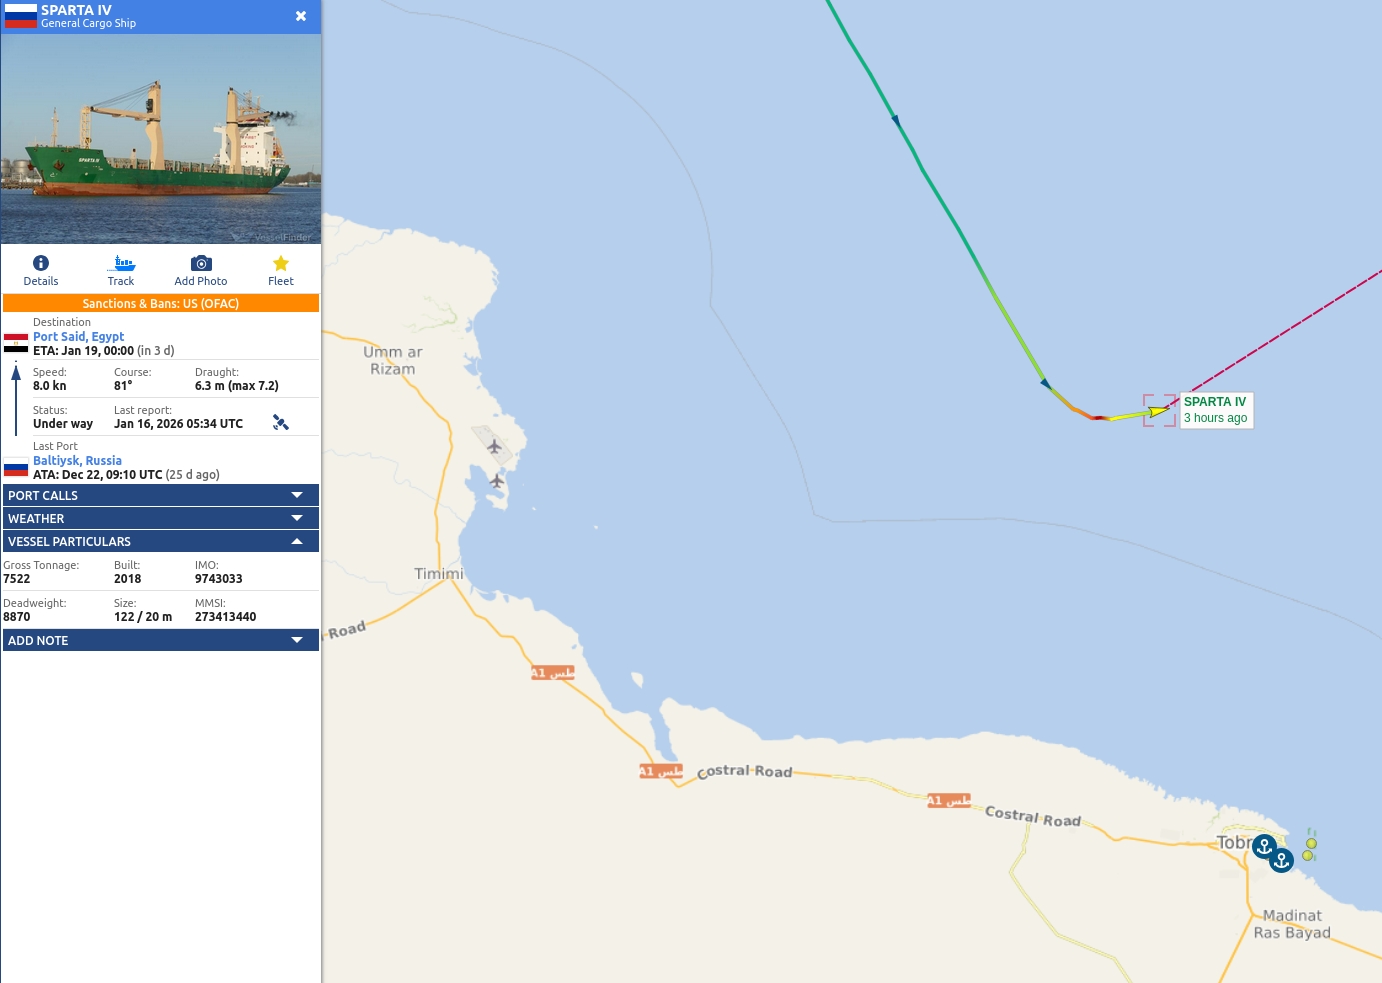Open the SPARTA IV ship photo
This screenshot has height=983, width=1382.
pos(161,139)
